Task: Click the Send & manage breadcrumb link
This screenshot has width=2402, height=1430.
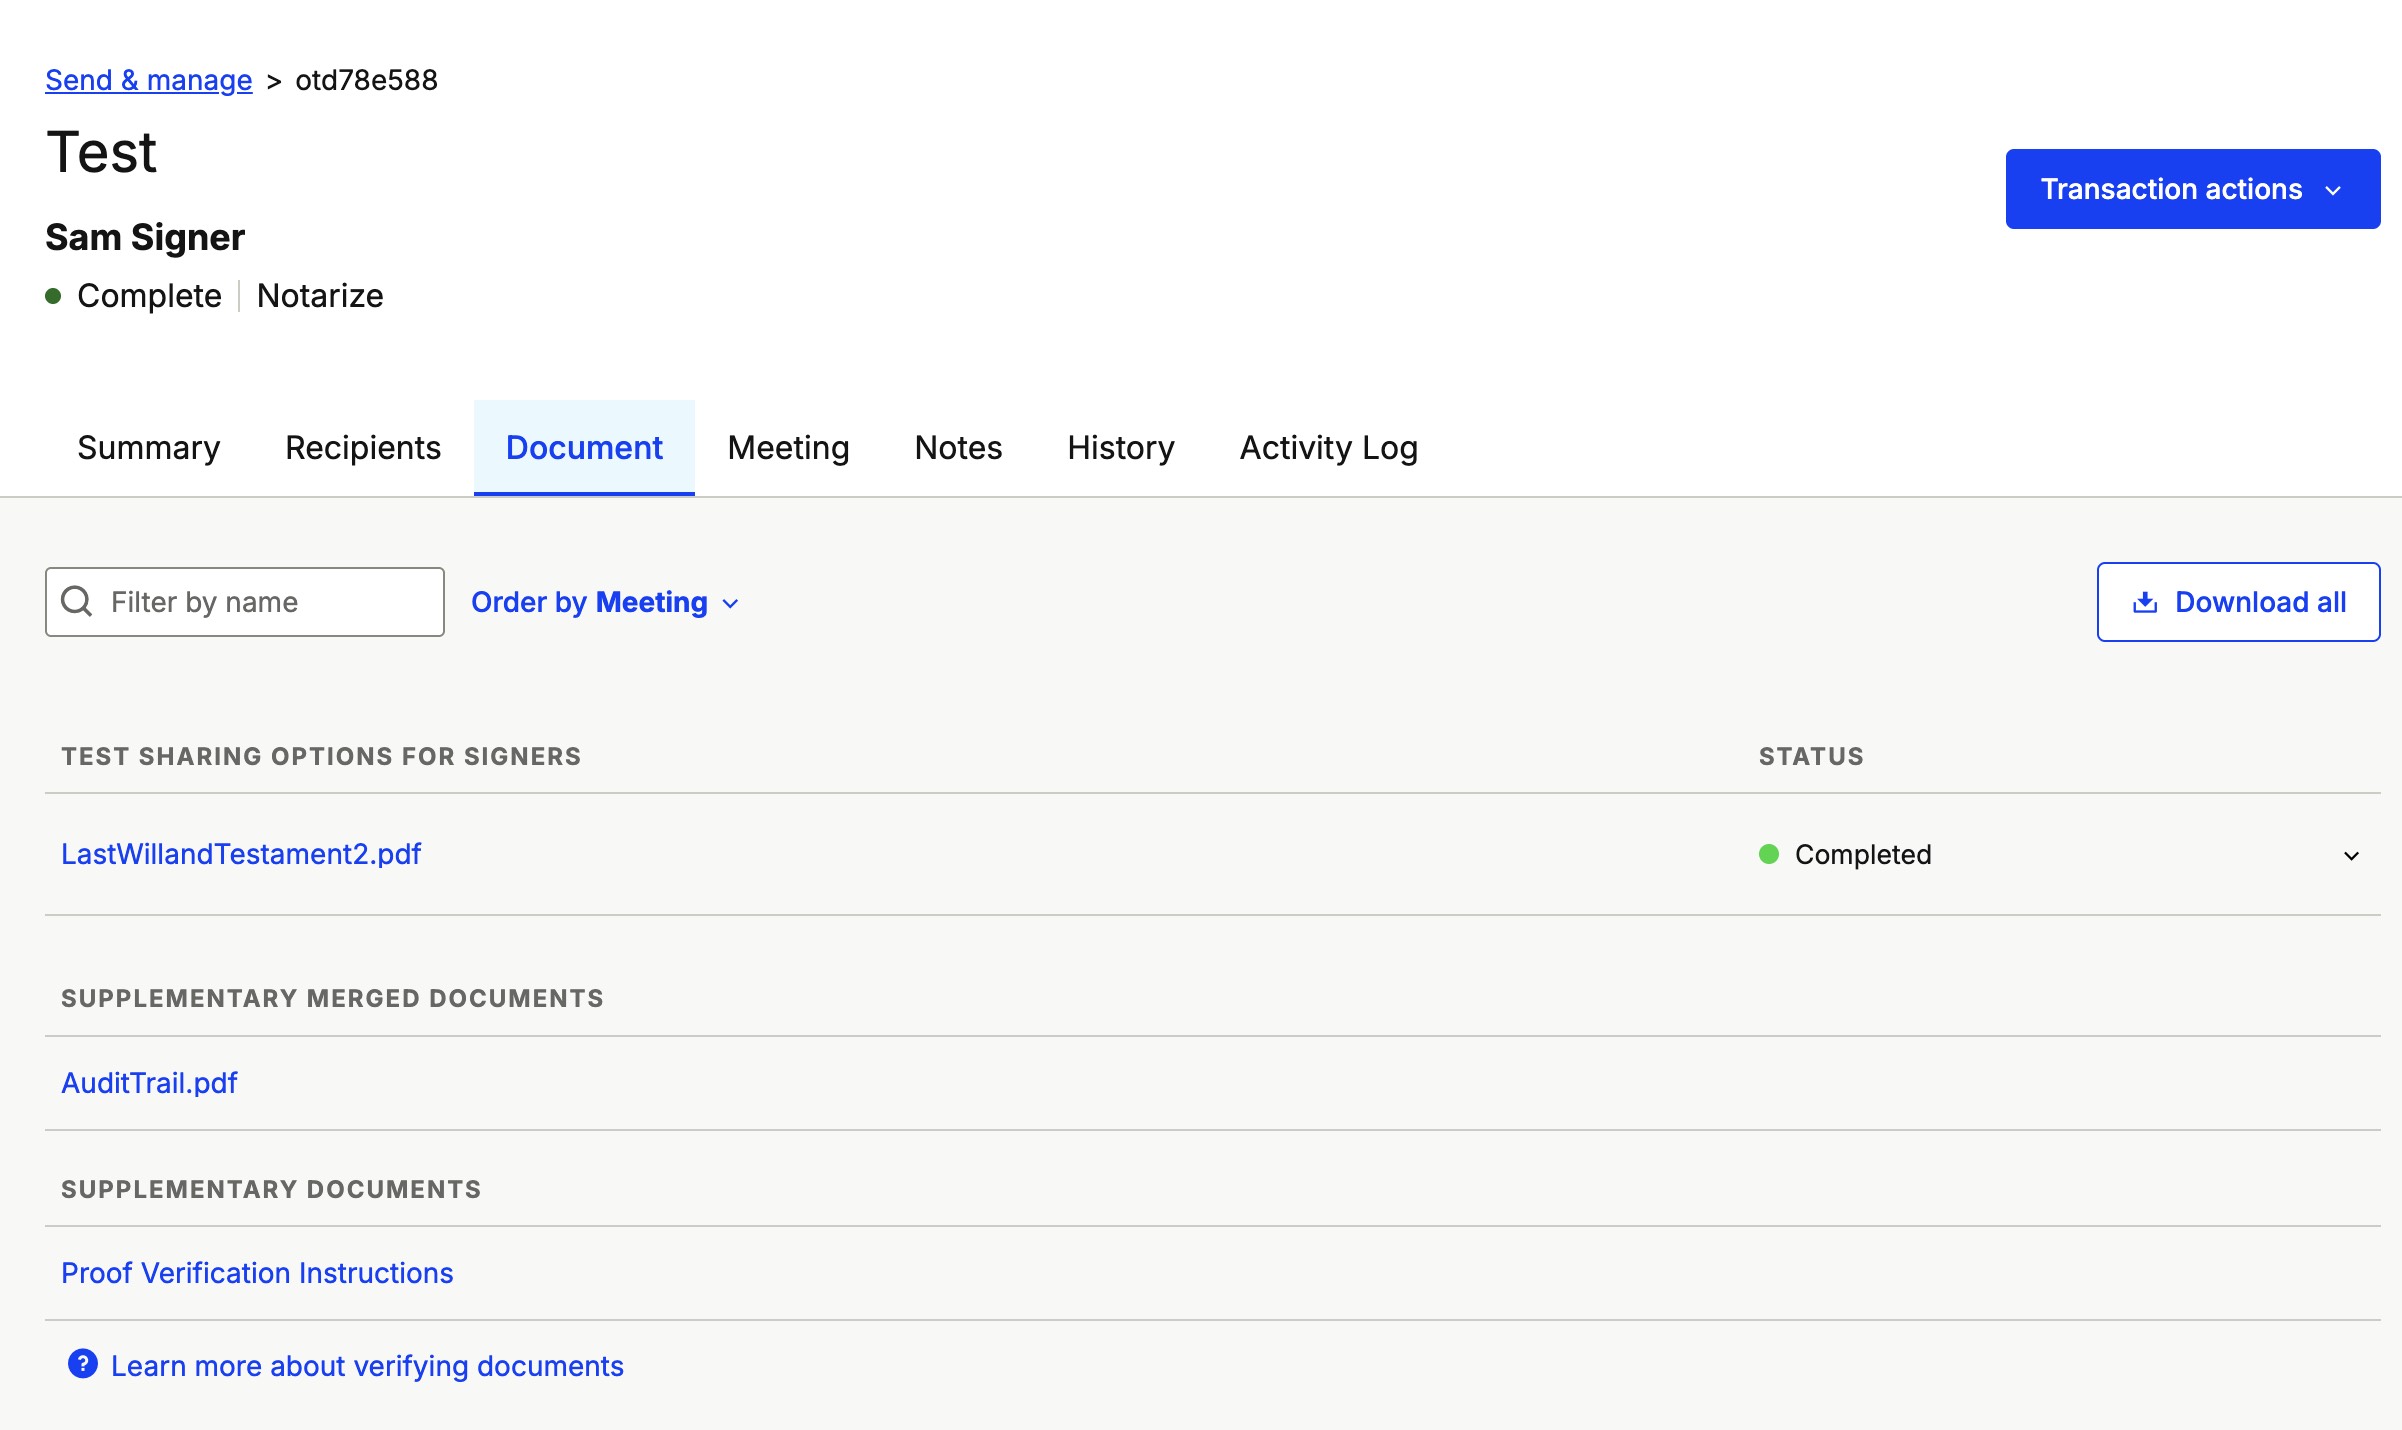Action: click(x=149, y=80)
